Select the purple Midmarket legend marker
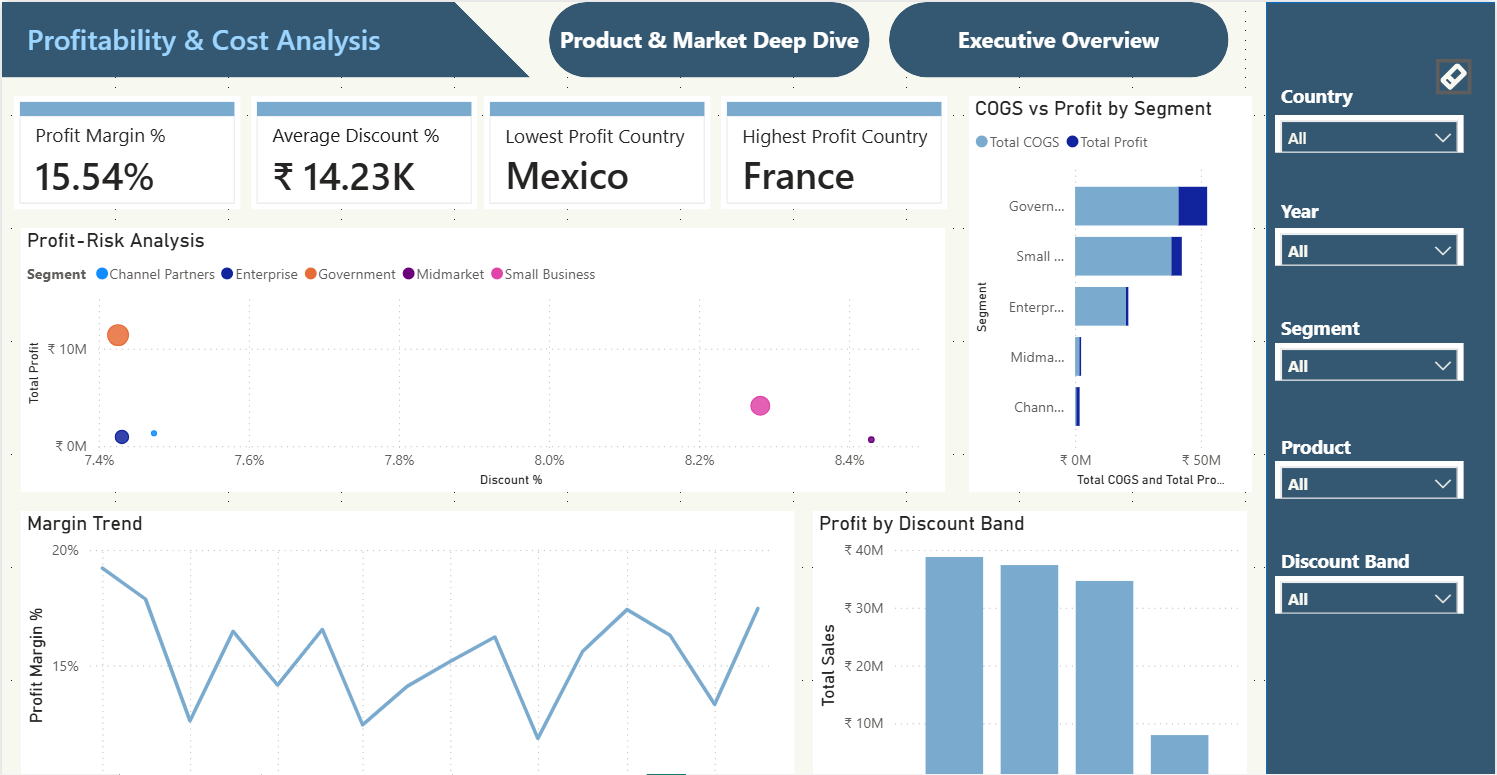This screenshot has height=775, width=1497. 409,274
